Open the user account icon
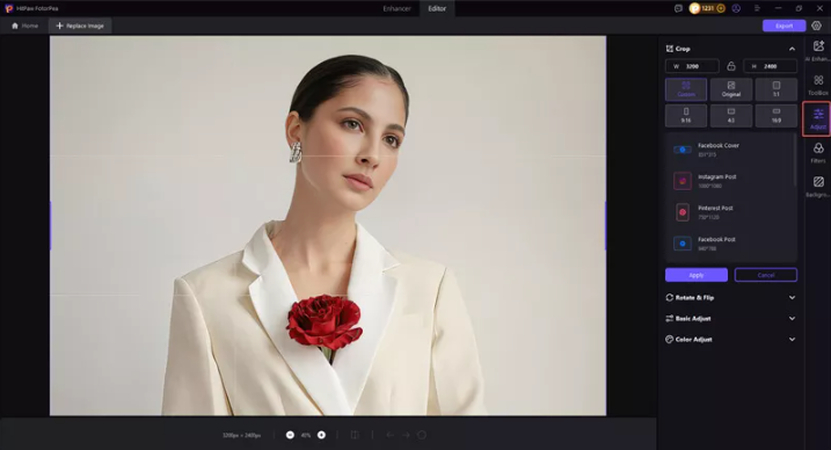831x450 pixels. pyautogui.click(x=736, y=8)
